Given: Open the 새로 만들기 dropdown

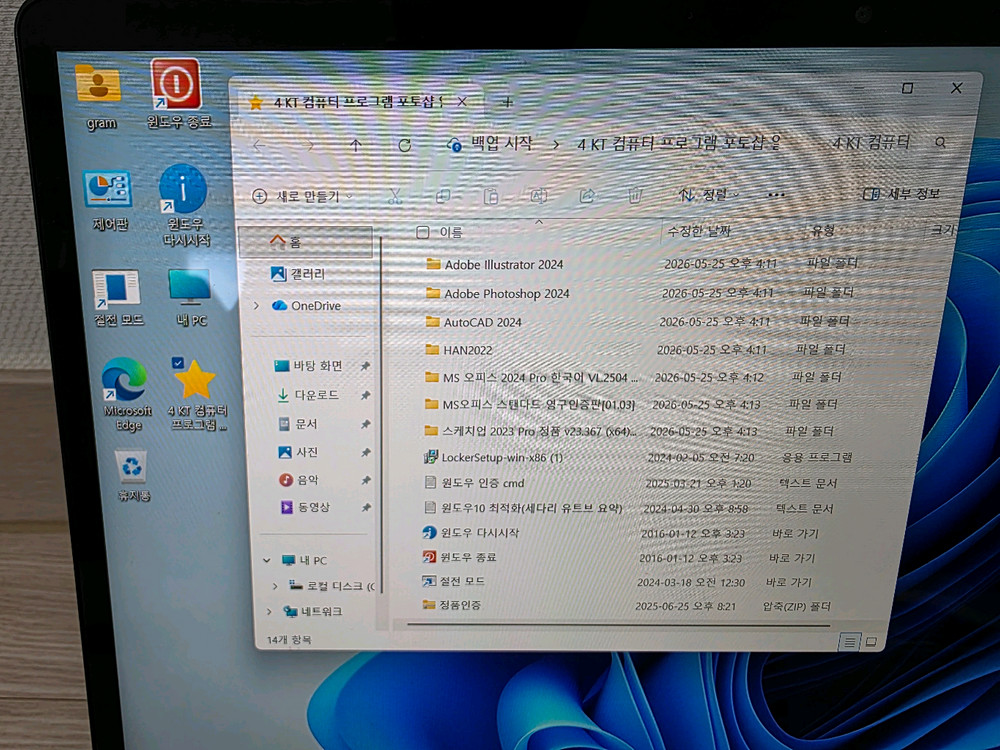Looking at the screenshot, I should 303,196.
